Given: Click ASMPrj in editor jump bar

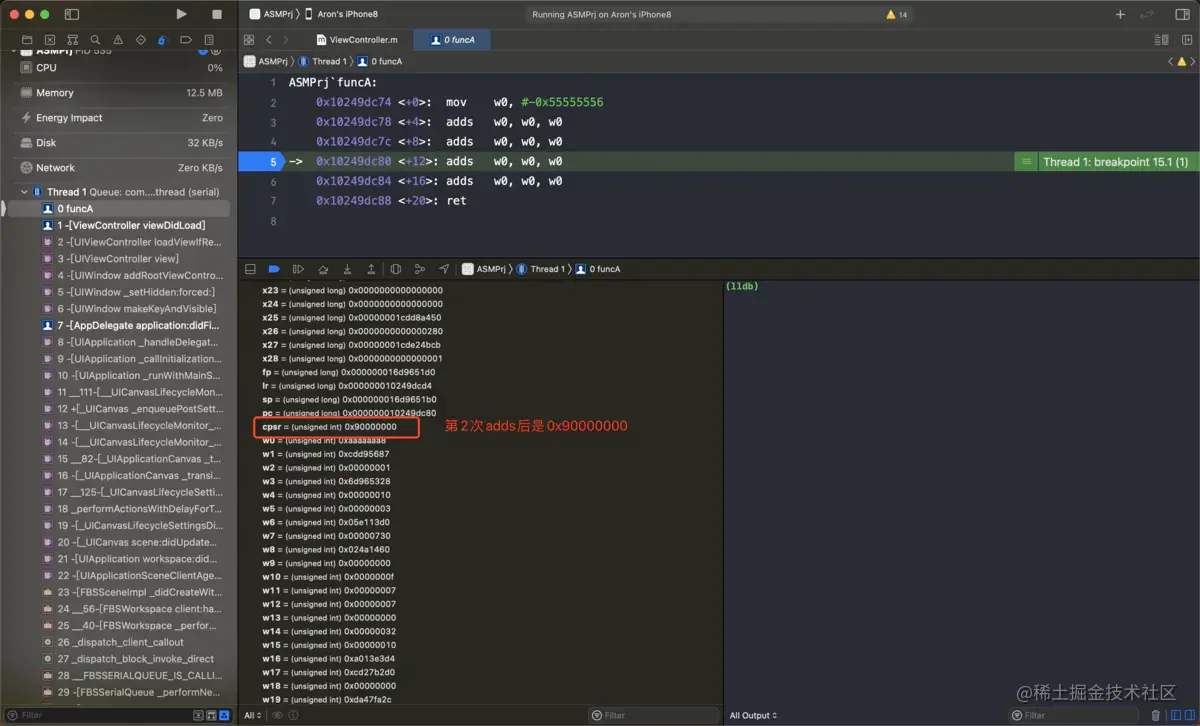Looking at the screenshot, I should 266,61.
